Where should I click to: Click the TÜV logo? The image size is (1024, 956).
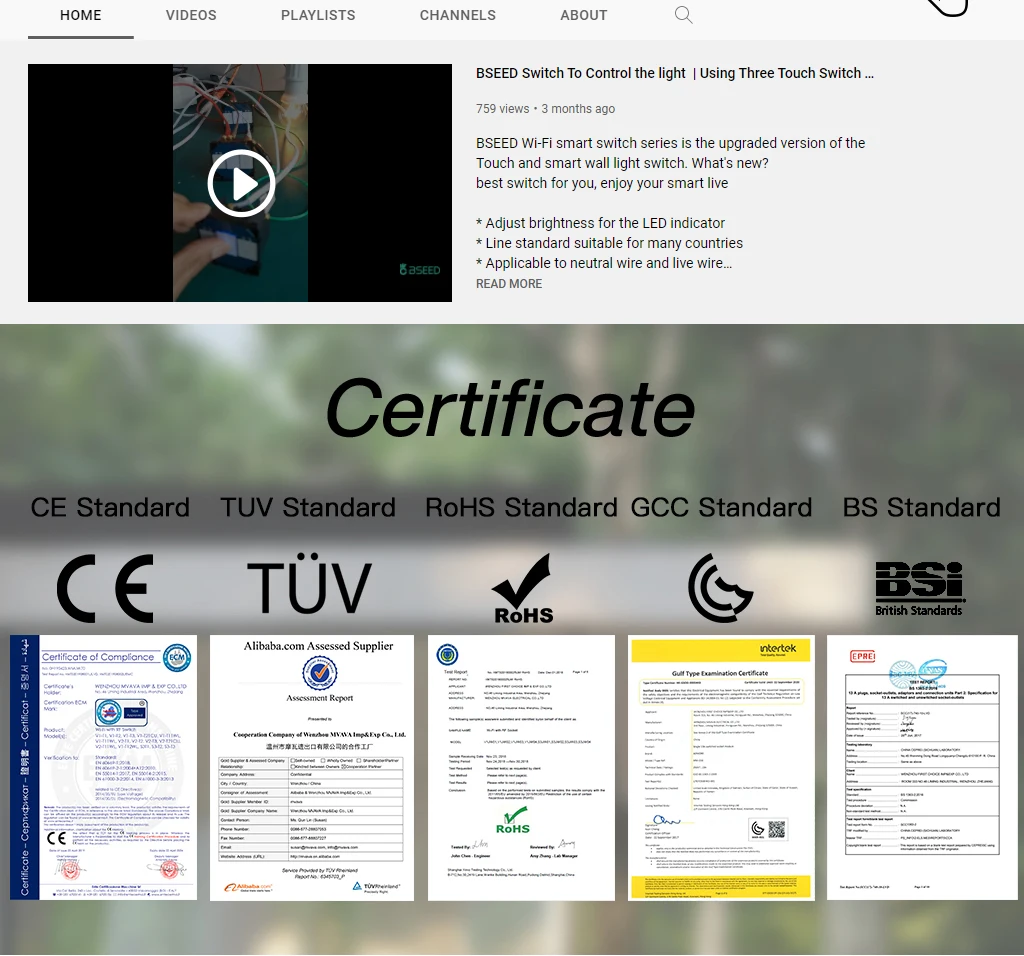(309, 583)
